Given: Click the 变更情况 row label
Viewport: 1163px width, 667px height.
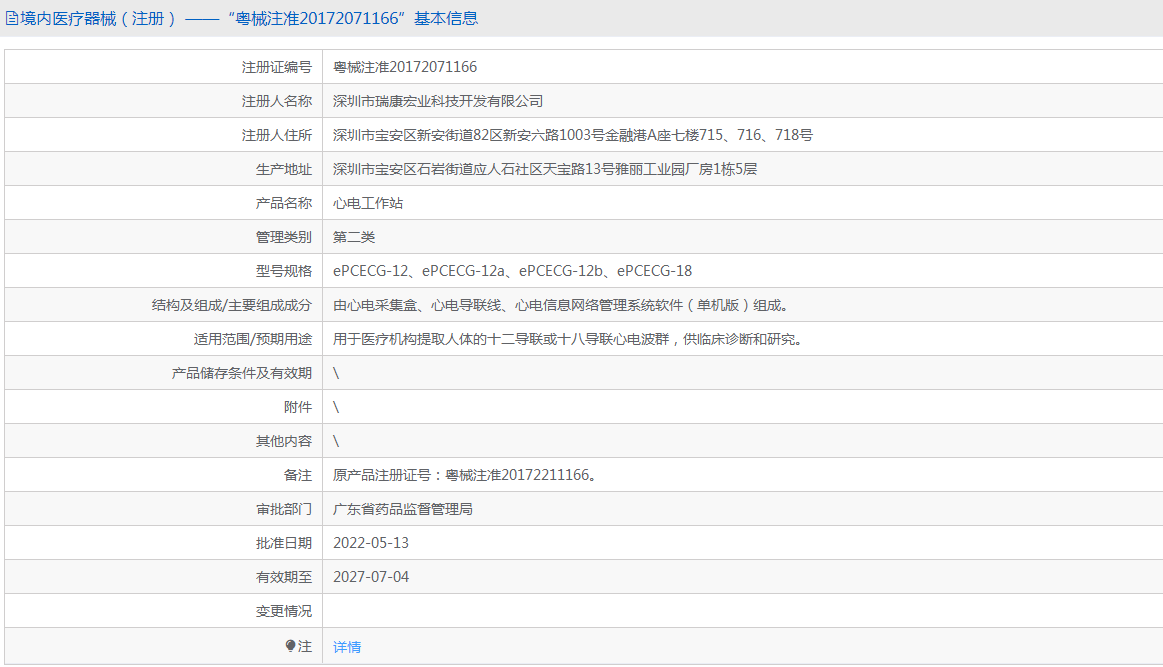Looking at the screenshot, I should [284, 611].
